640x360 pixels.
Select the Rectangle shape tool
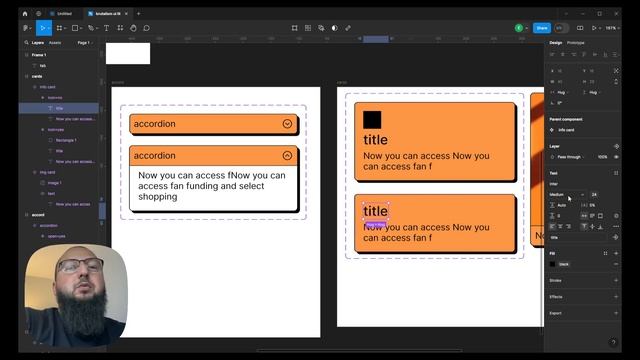(x=75, y=28)
